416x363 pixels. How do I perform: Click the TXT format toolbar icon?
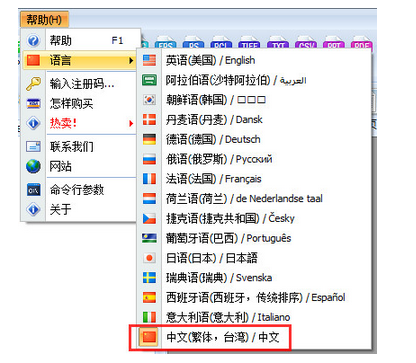point(278,43)
